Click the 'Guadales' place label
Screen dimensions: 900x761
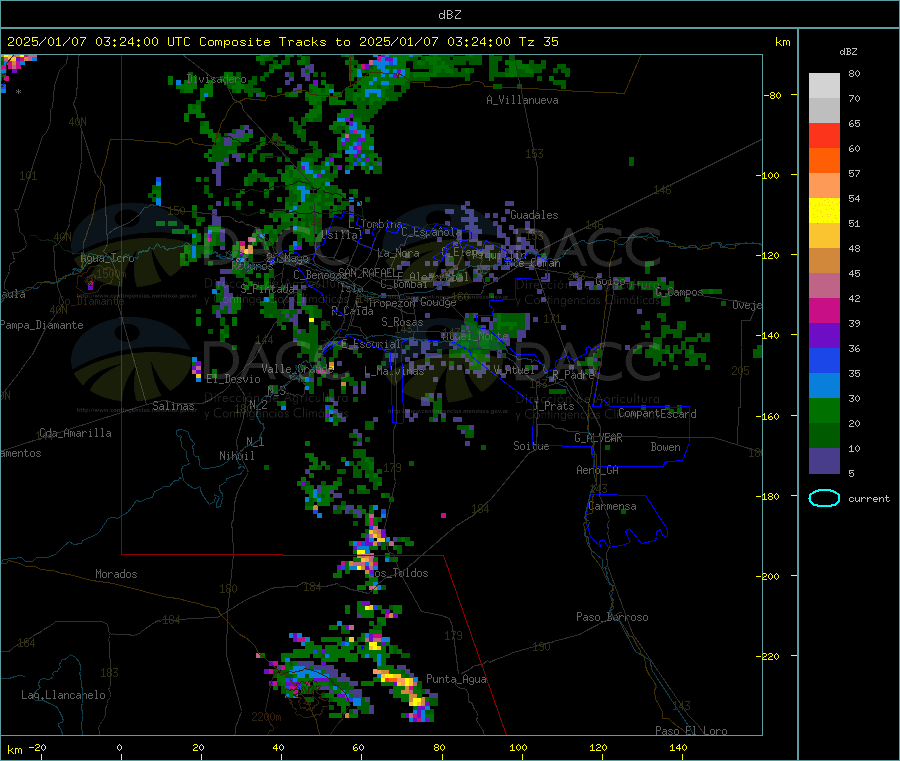(x=534, y=215)
